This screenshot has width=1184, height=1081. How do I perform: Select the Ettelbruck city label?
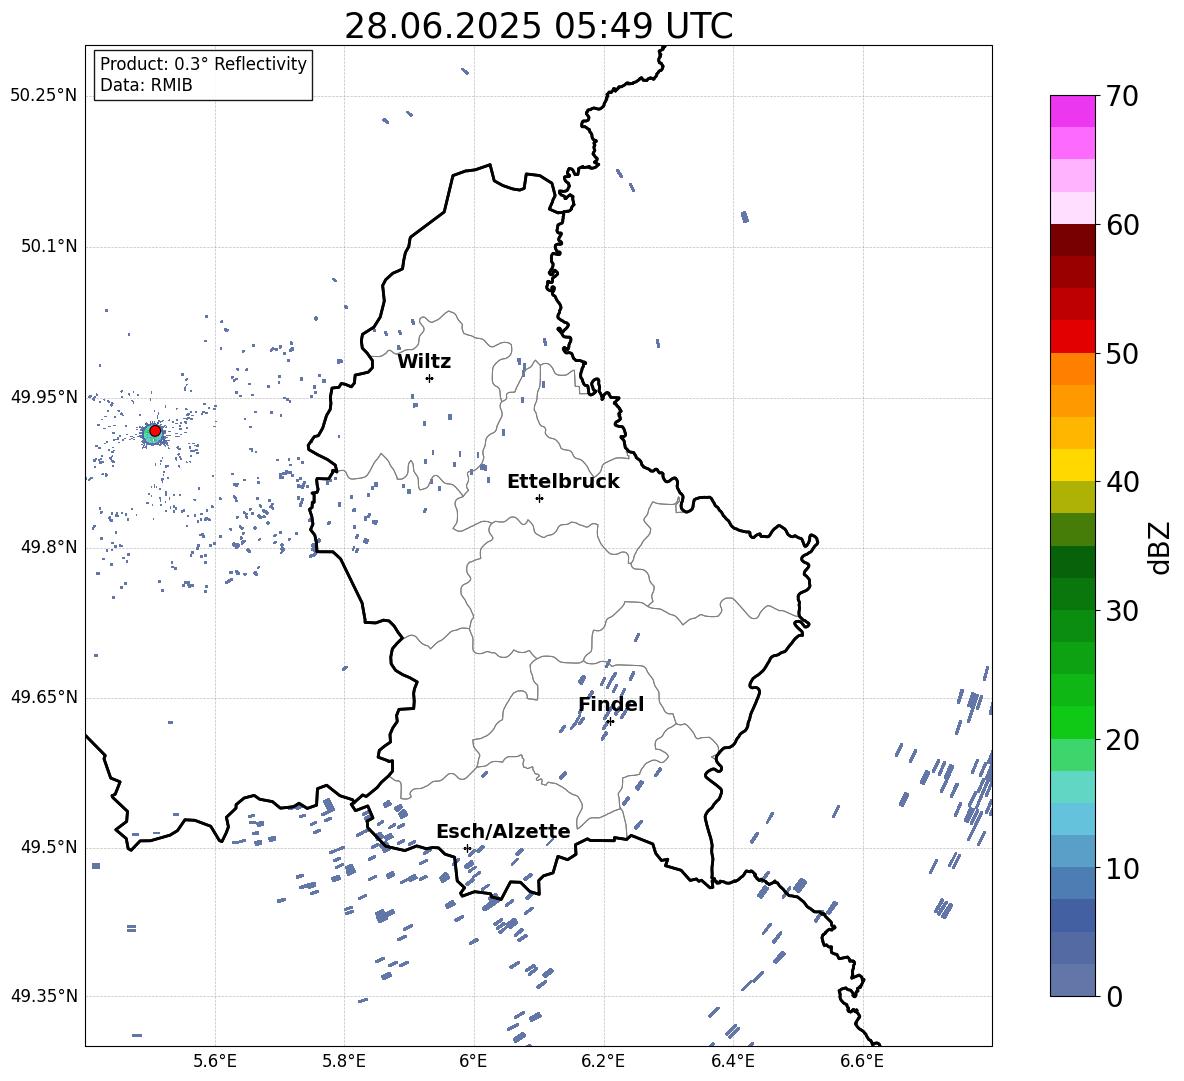pos(563,482)
